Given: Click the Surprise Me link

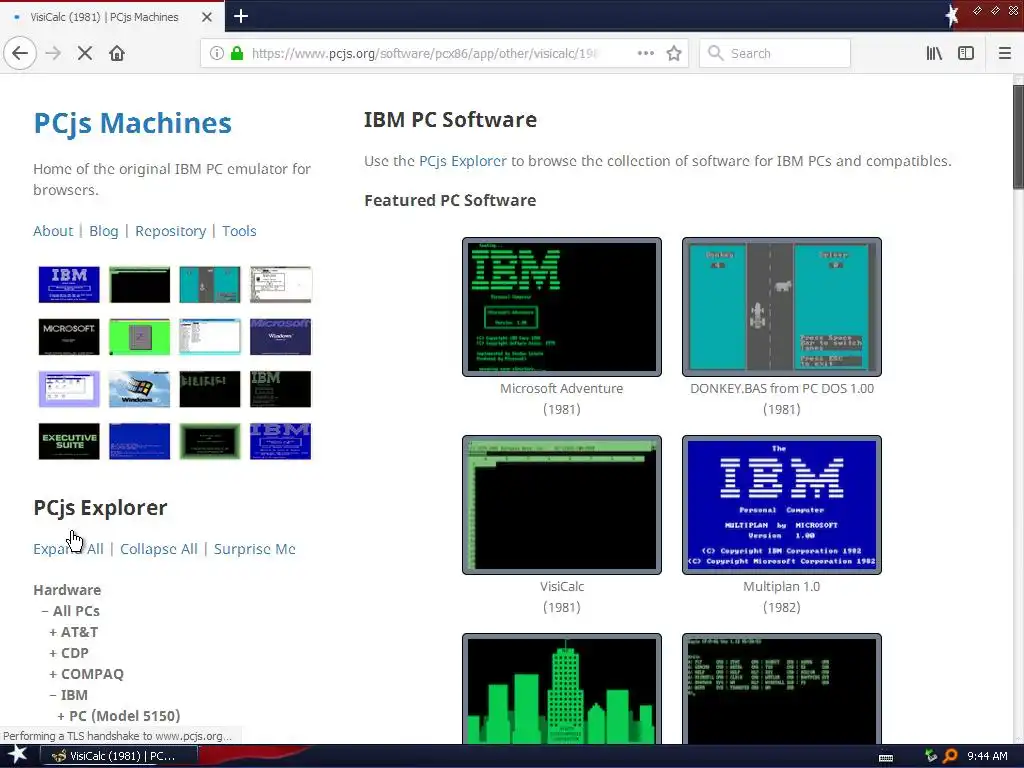Looking at the screenshot, I should point(255,549).
